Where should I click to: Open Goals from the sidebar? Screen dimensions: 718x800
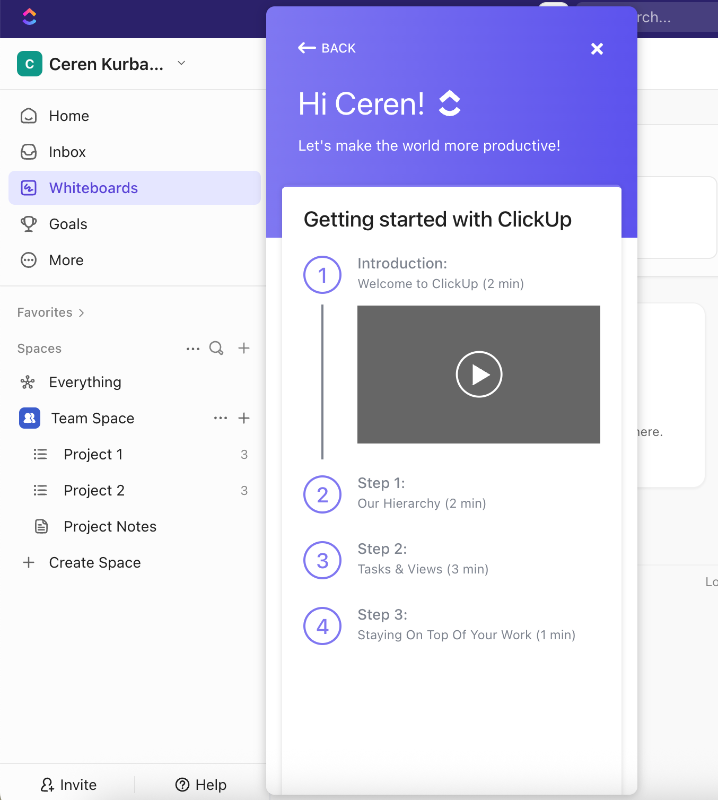135,224
